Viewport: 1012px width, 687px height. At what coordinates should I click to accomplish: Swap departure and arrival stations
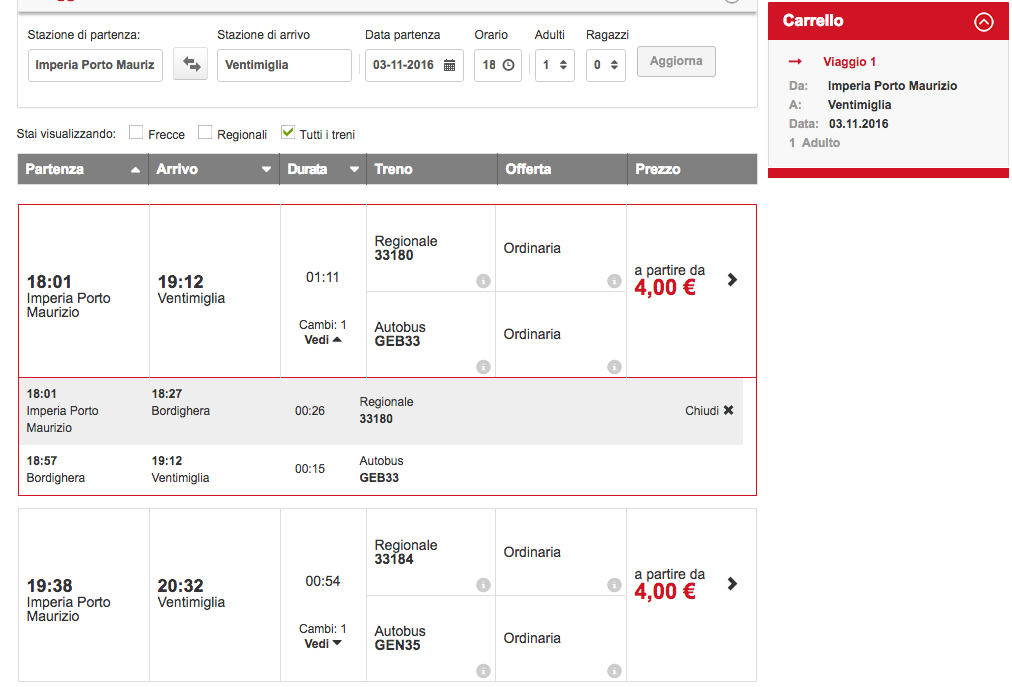(x=190, y=65)
